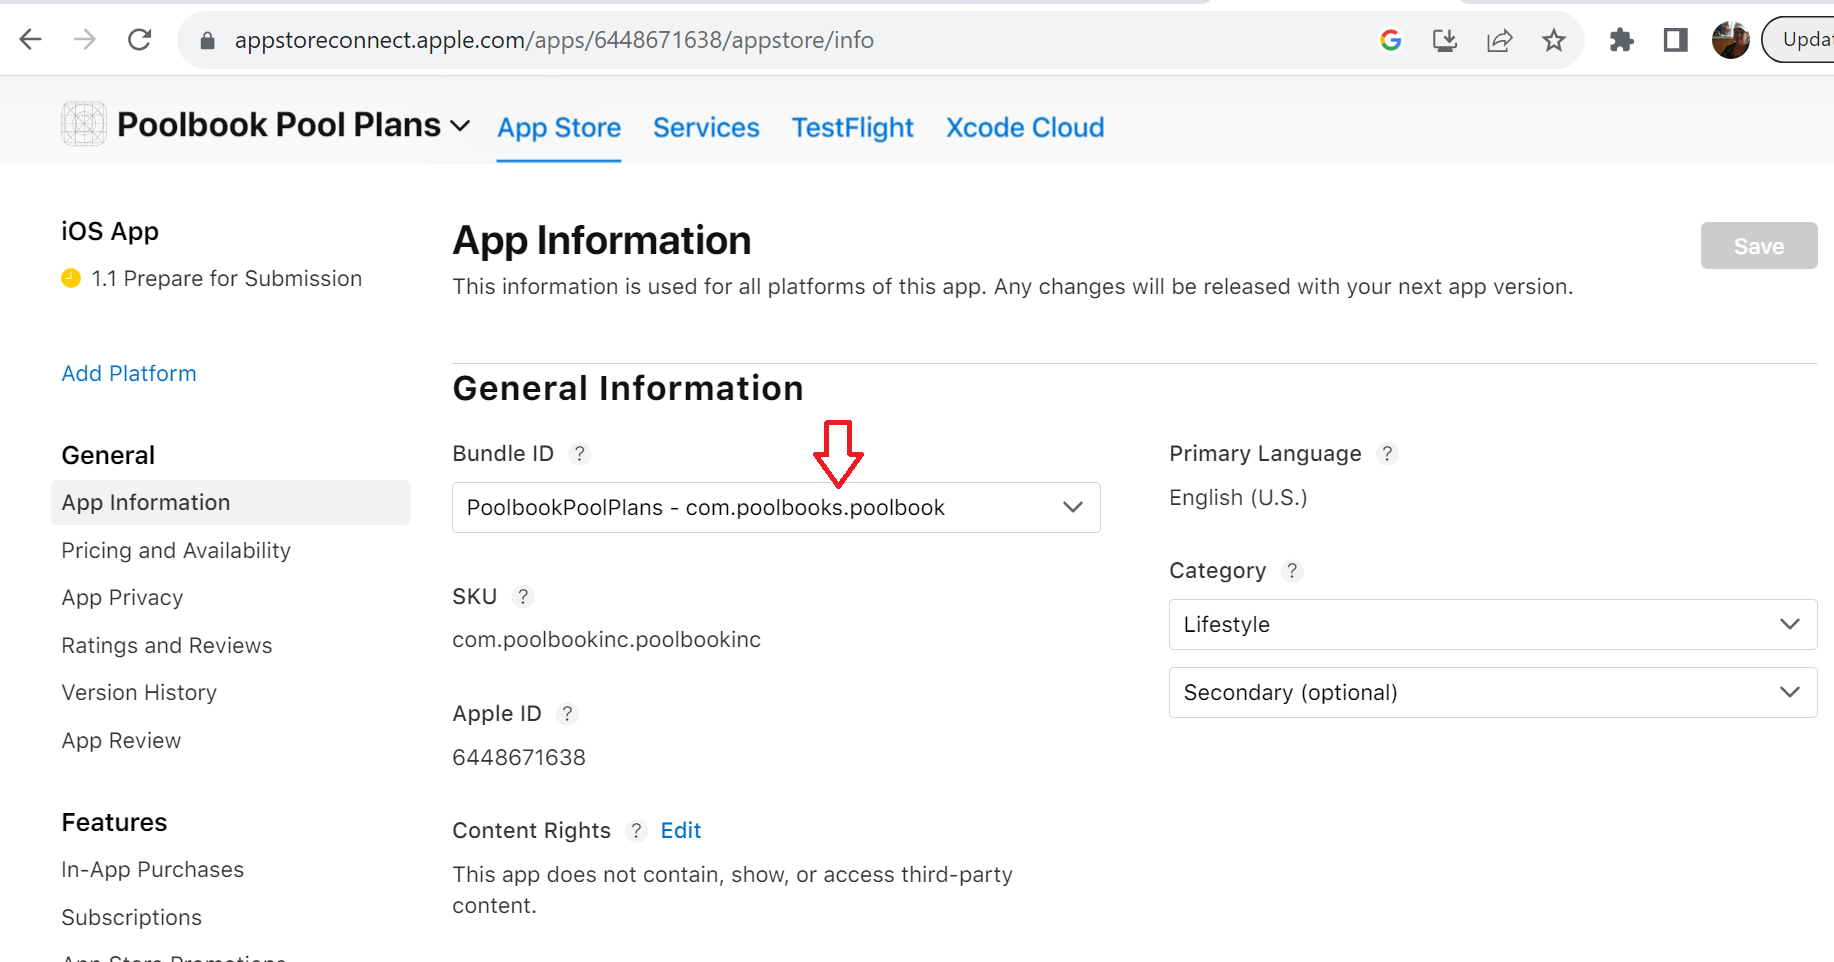
Task: Open the Lifestyle primary category dropdown
Action: (1493, 625)
